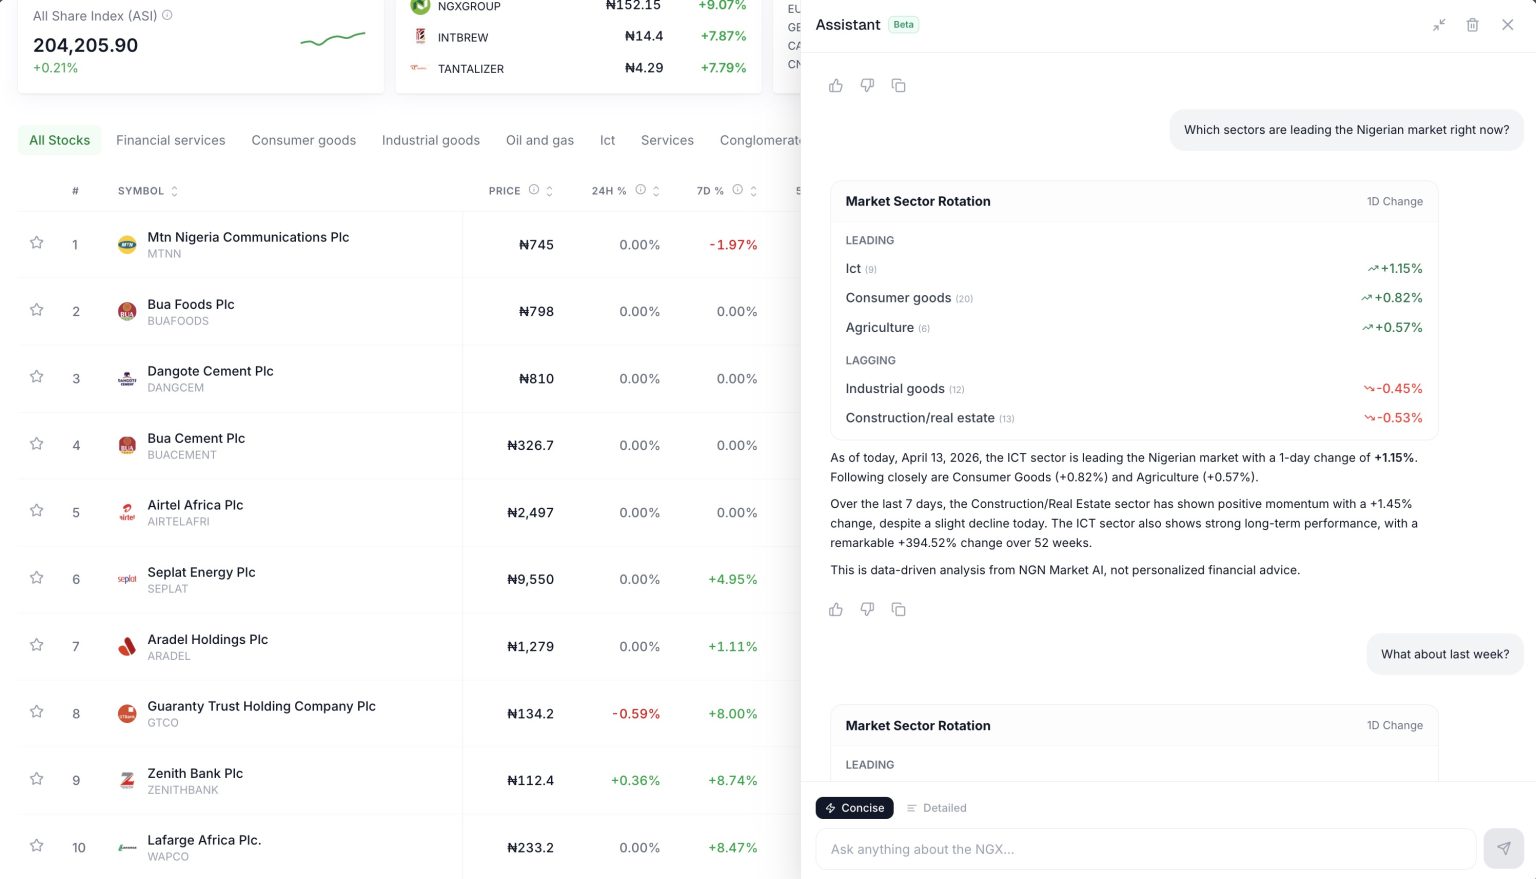Open ZENITHBANK company logo
Image resolution: width=1536 pixels, height=879 pixels.
coord(127,780)
